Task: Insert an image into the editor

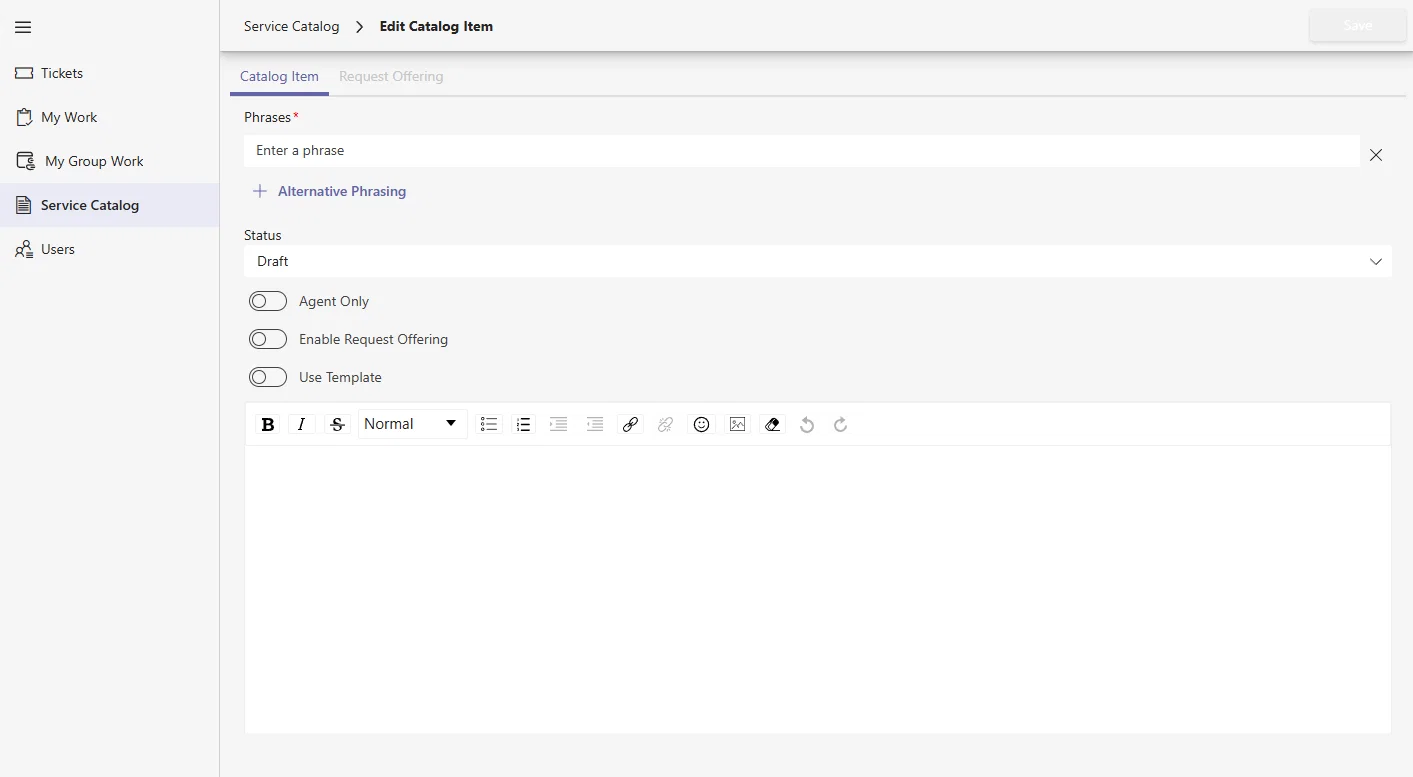Action: [737, 425]
